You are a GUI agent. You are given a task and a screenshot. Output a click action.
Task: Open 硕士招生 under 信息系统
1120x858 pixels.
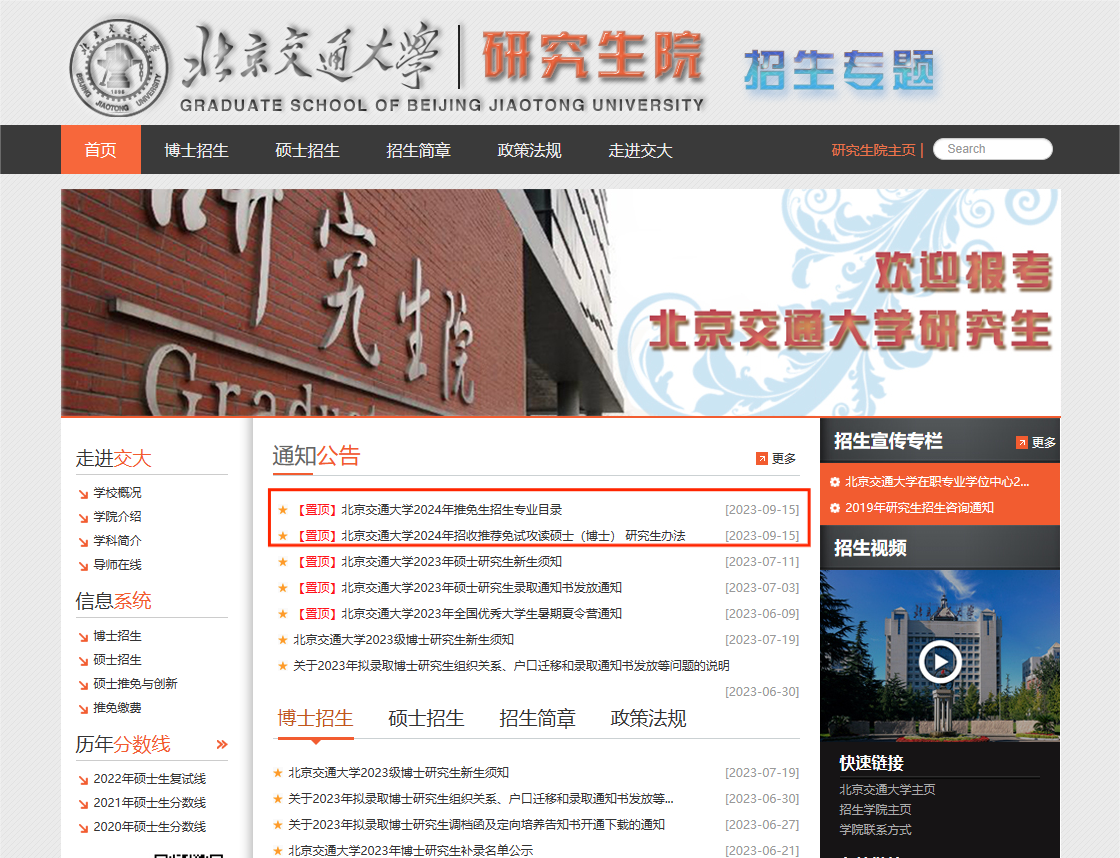[117, 660]
